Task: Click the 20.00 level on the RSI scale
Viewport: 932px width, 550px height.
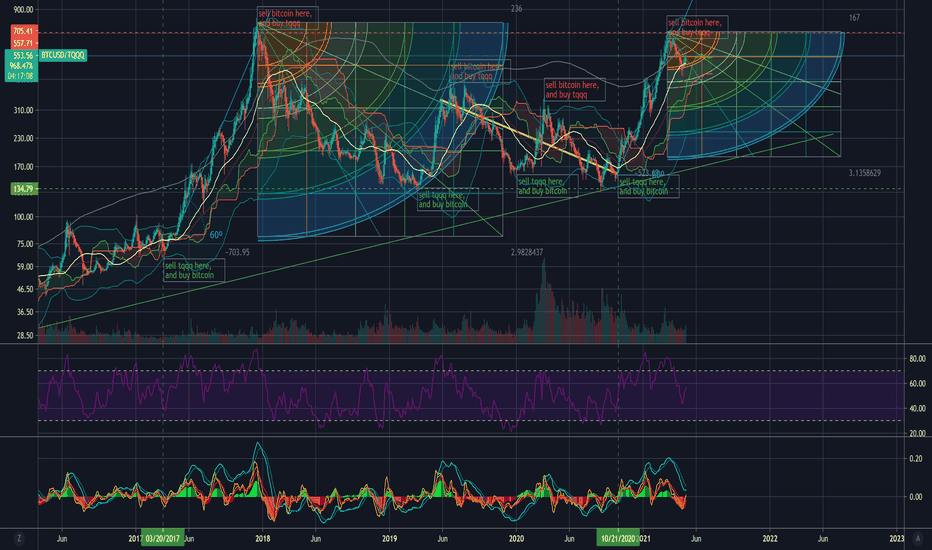Action: (917, 433)
